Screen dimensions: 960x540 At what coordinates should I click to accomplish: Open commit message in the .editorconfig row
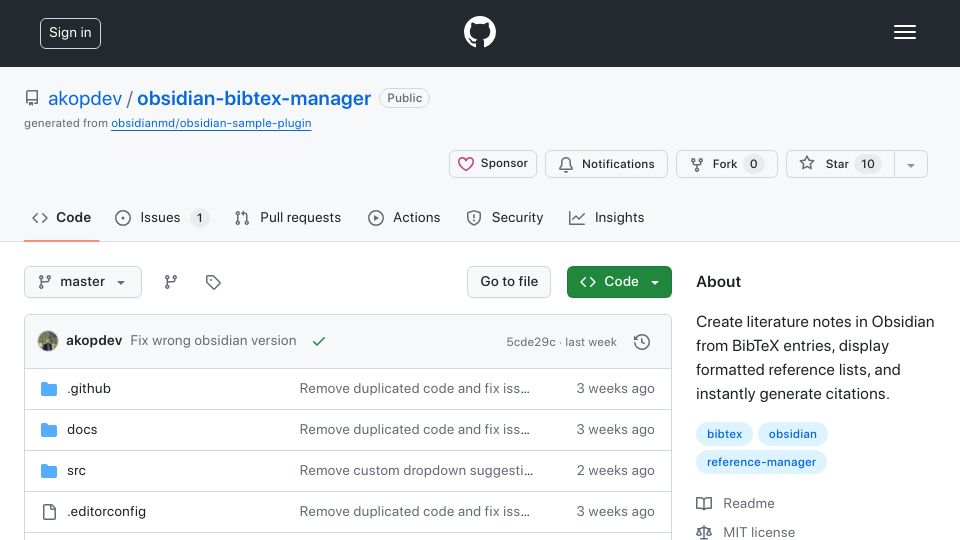coord(414,512)
